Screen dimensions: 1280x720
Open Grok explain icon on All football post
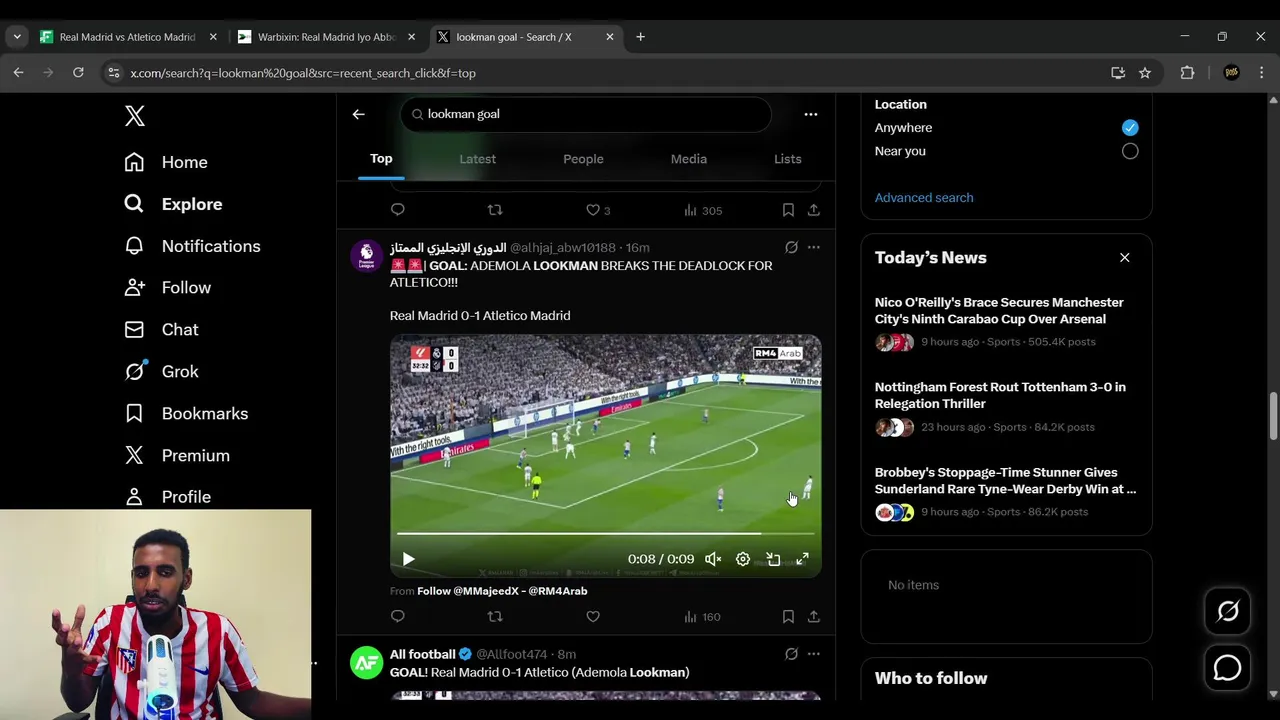[x=791, y=654]
